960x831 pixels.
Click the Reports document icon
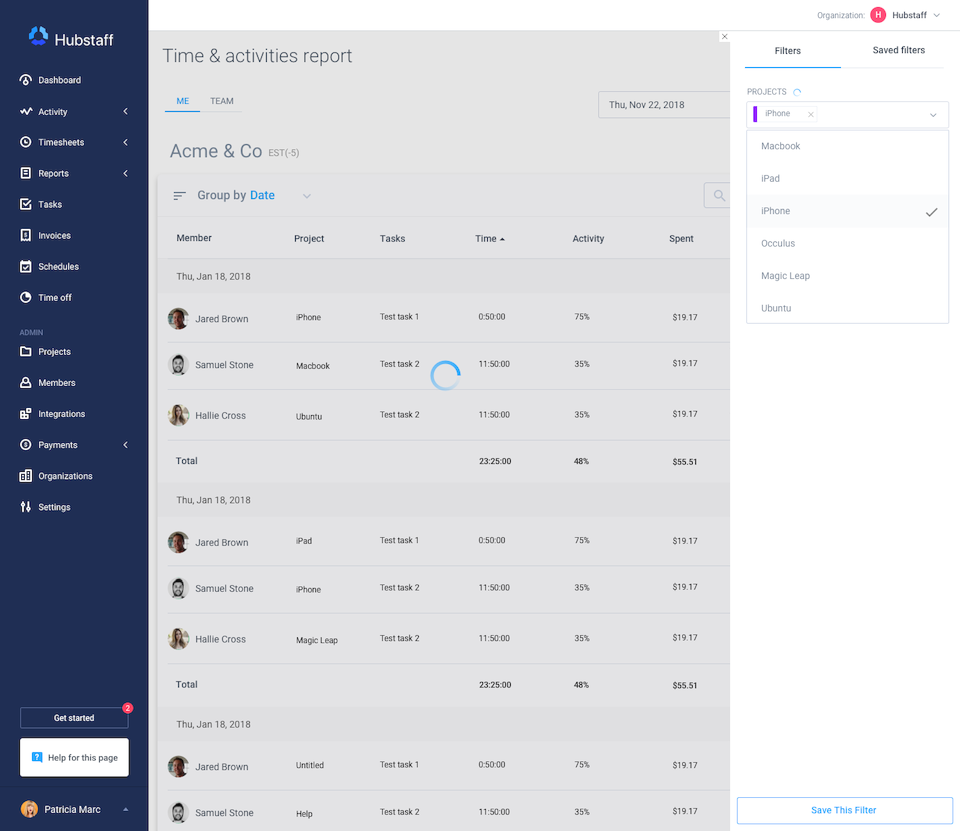26,173
